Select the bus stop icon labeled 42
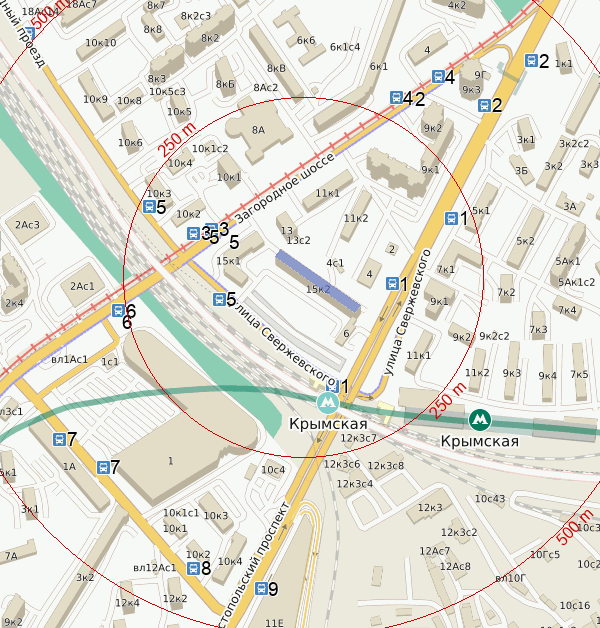Image resolution: width=600 pixels, height=628 pixels. tap(397, 98)
